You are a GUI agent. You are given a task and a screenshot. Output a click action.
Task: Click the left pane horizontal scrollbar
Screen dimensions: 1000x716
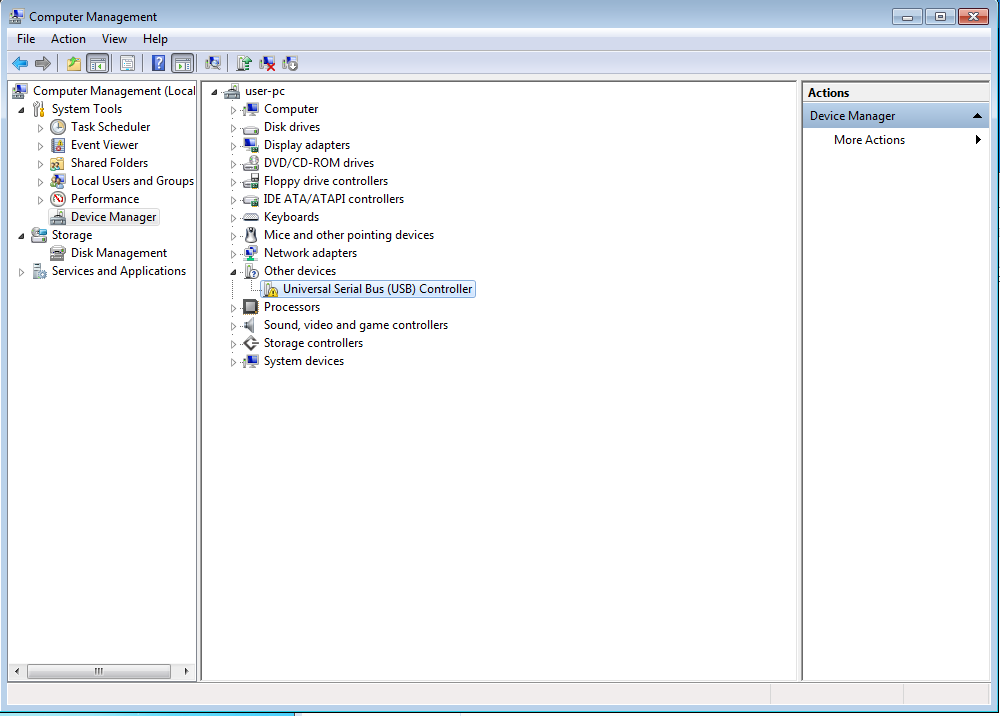98,671
